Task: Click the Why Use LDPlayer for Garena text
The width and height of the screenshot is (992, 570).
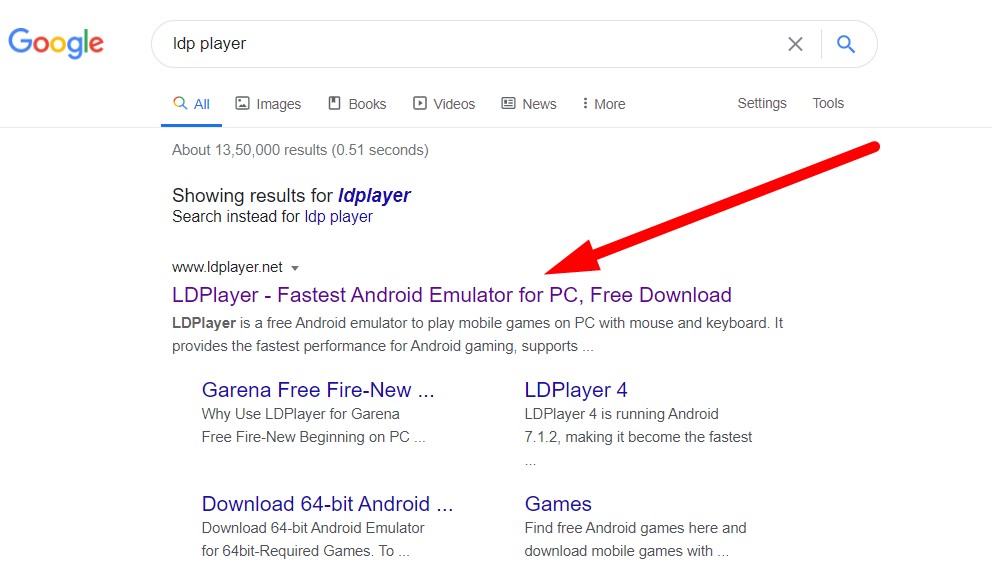Action: tap(314, 425)
